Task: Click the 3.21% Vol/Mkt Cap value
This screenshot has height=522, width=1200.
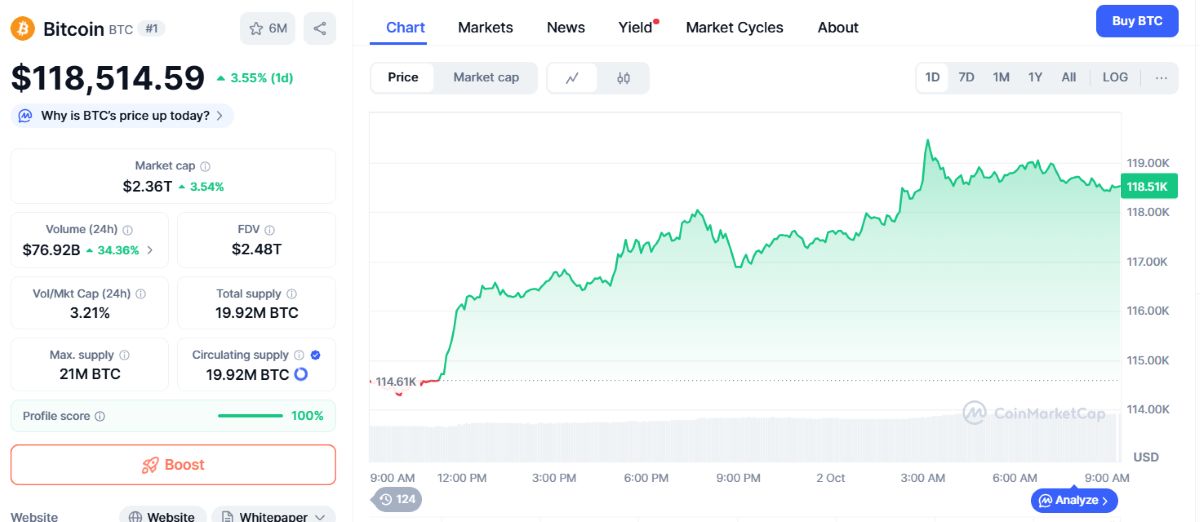Action: coord(89,313)
